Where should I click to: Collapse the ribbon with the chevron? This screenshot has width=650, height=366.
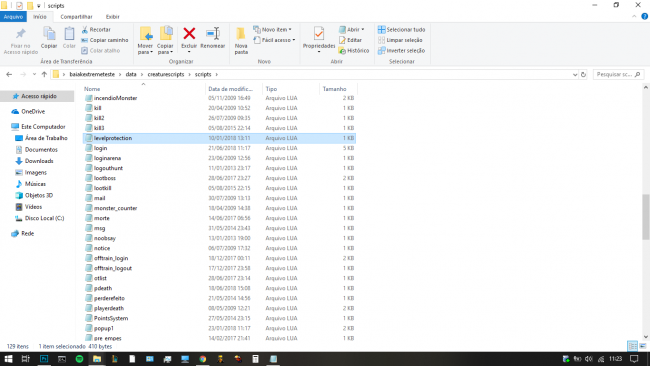click(634, 17)
